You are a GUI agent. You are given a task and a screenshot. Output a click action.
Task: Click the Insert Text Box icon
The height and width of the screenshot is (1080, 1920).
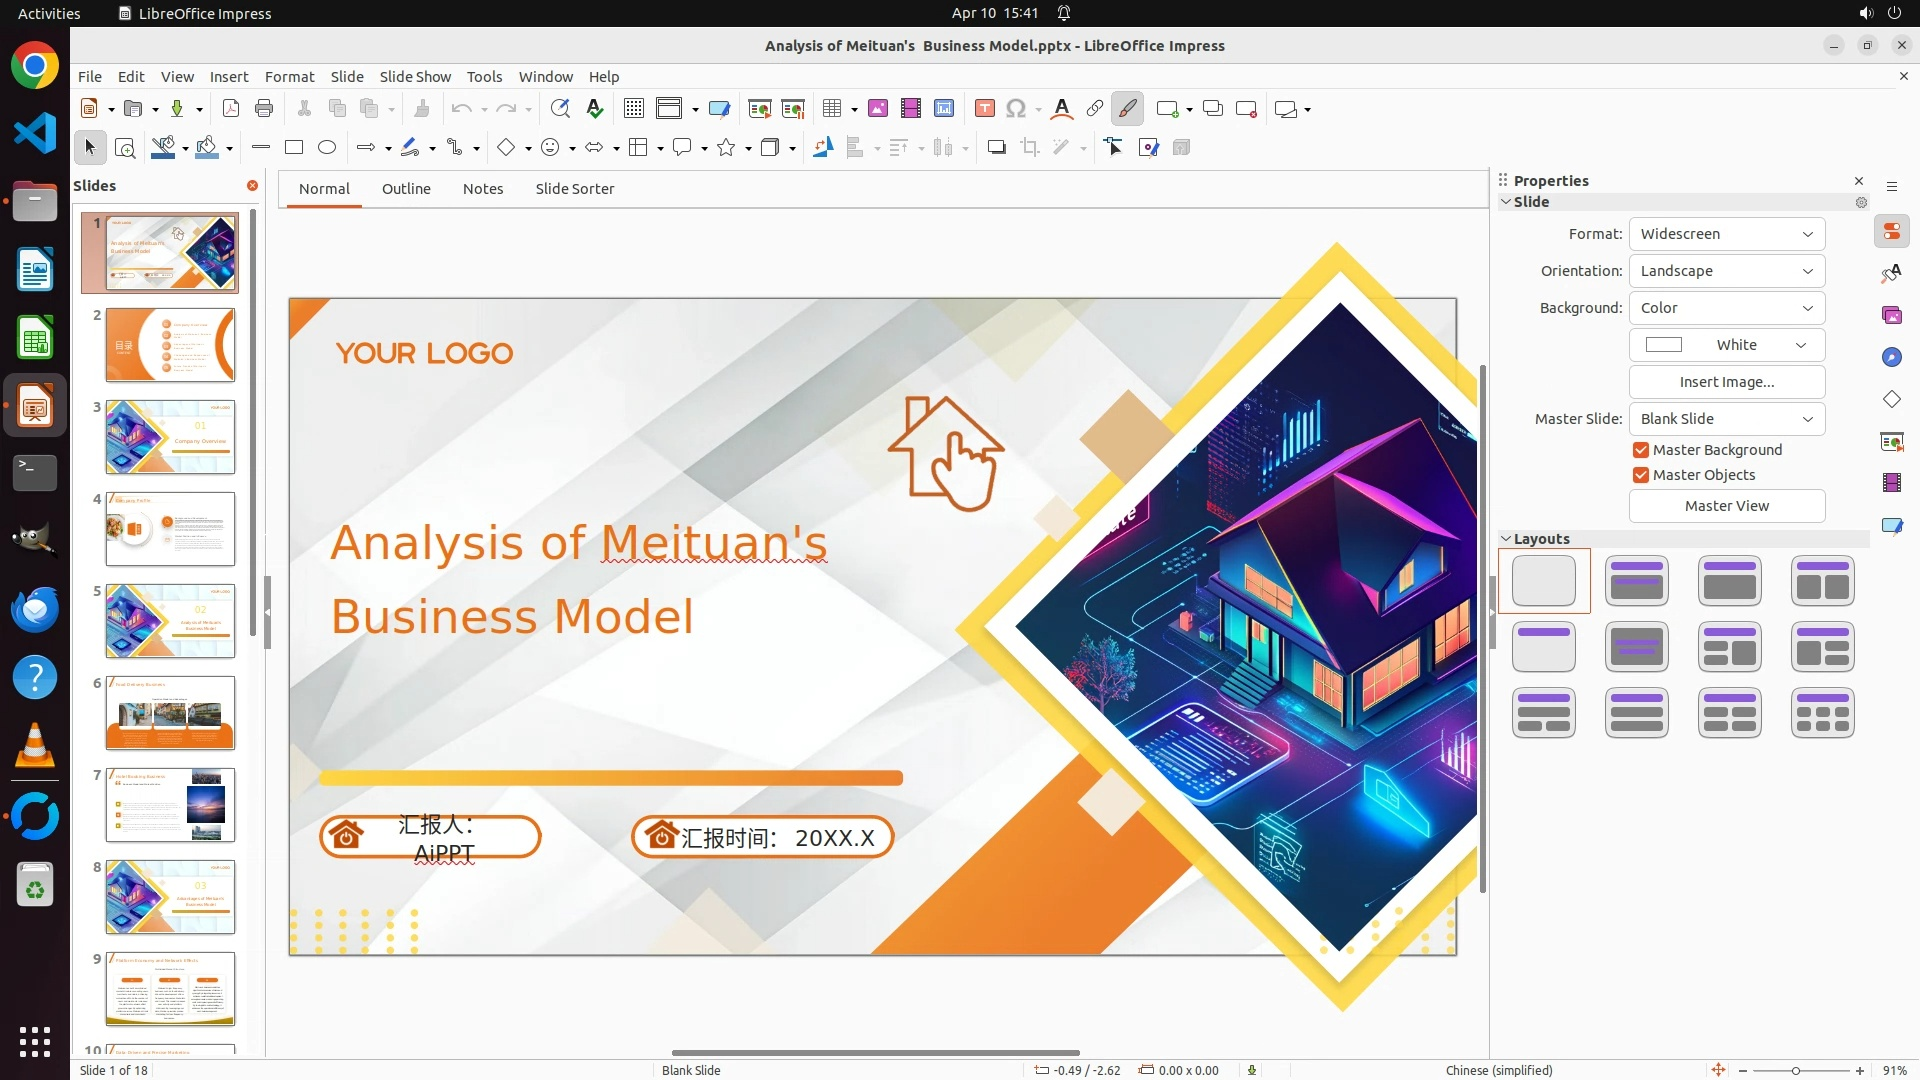coord(984,109)
